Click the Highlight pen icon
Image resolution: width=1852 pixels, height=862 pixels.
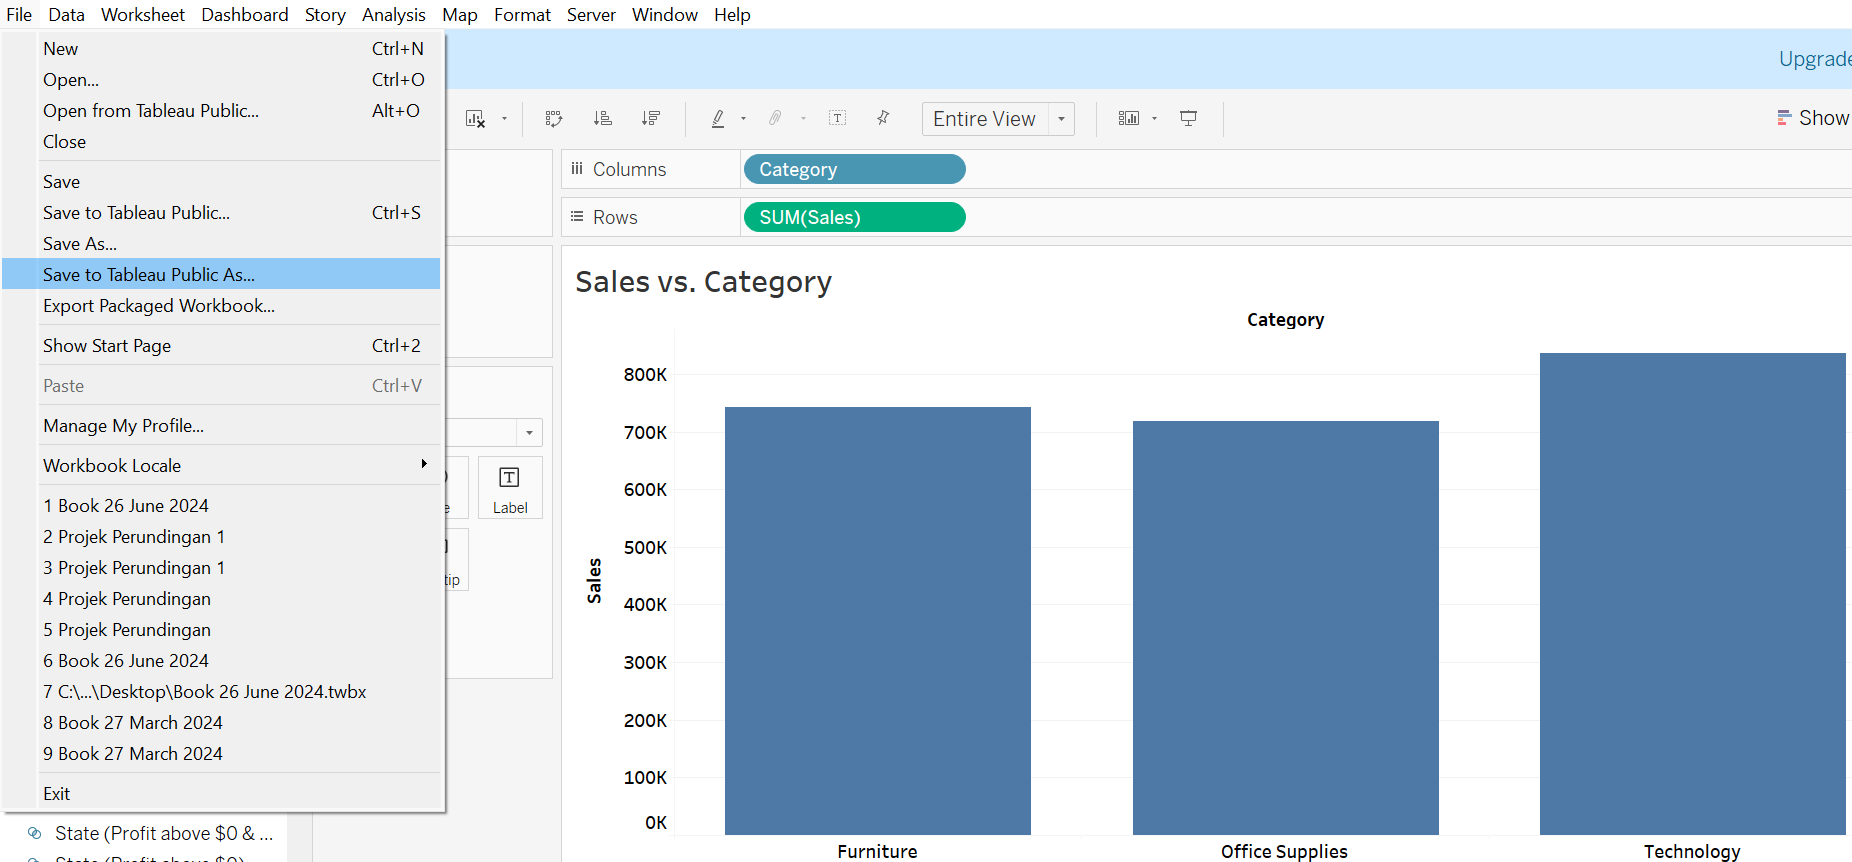[718, 119]
